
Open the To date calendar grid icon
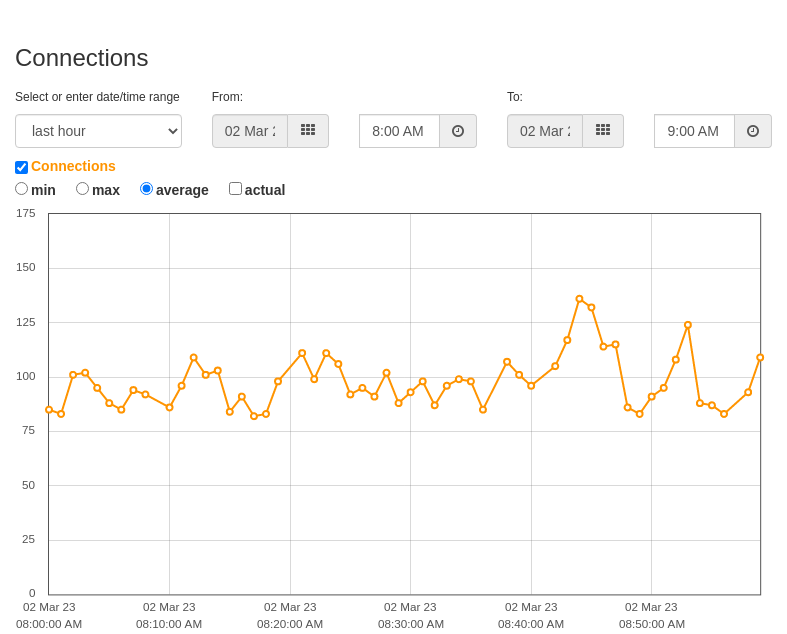point(603,131)
